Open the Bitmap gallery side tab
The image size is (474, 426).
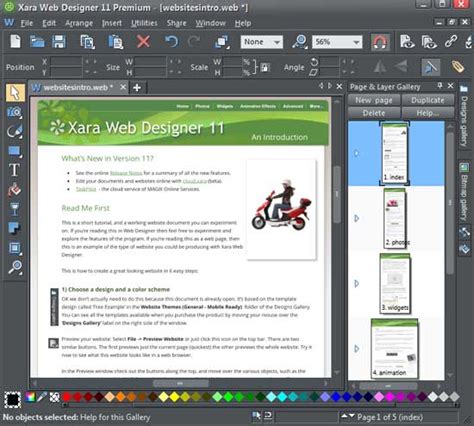point(464,191)
